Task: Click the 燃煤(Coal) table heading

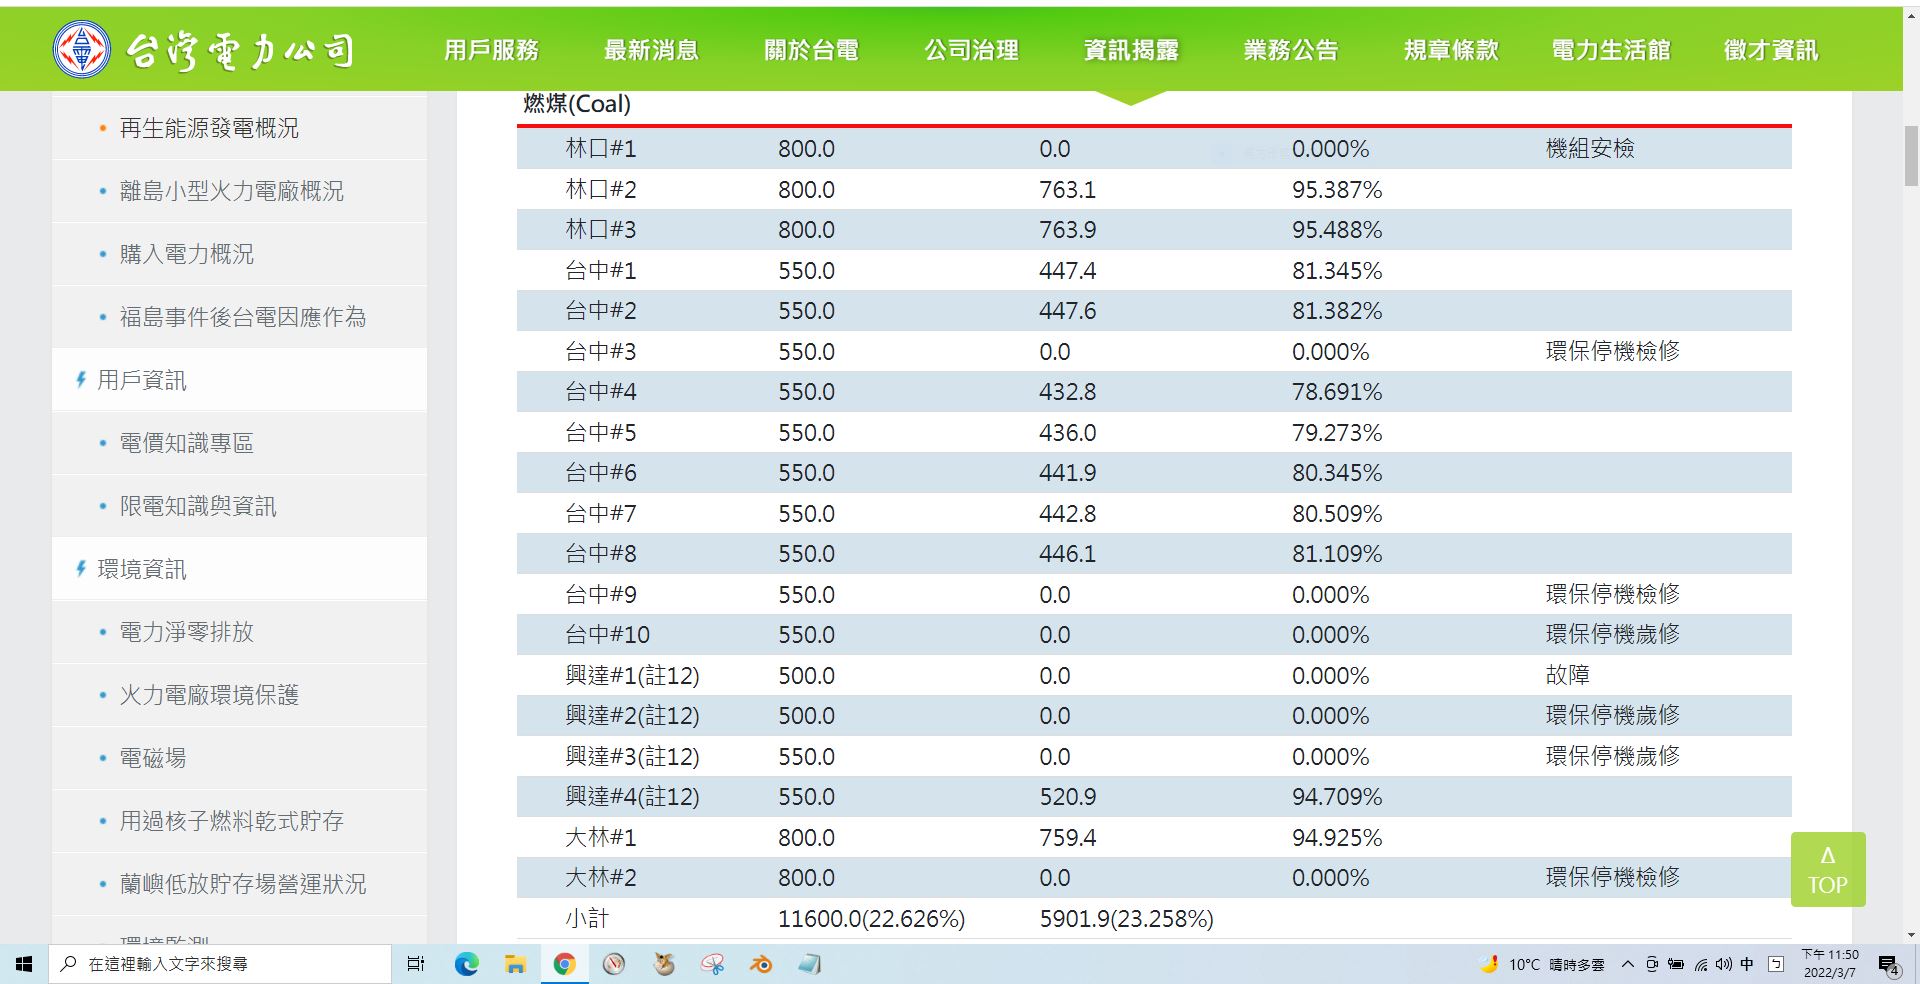Action: [x=577, y=104]
